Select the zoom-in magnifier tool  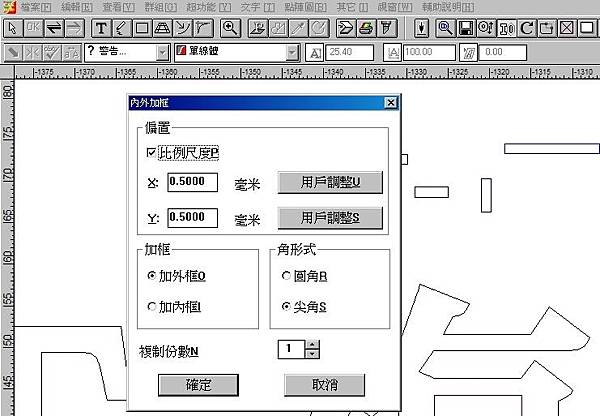coord(230,28)
